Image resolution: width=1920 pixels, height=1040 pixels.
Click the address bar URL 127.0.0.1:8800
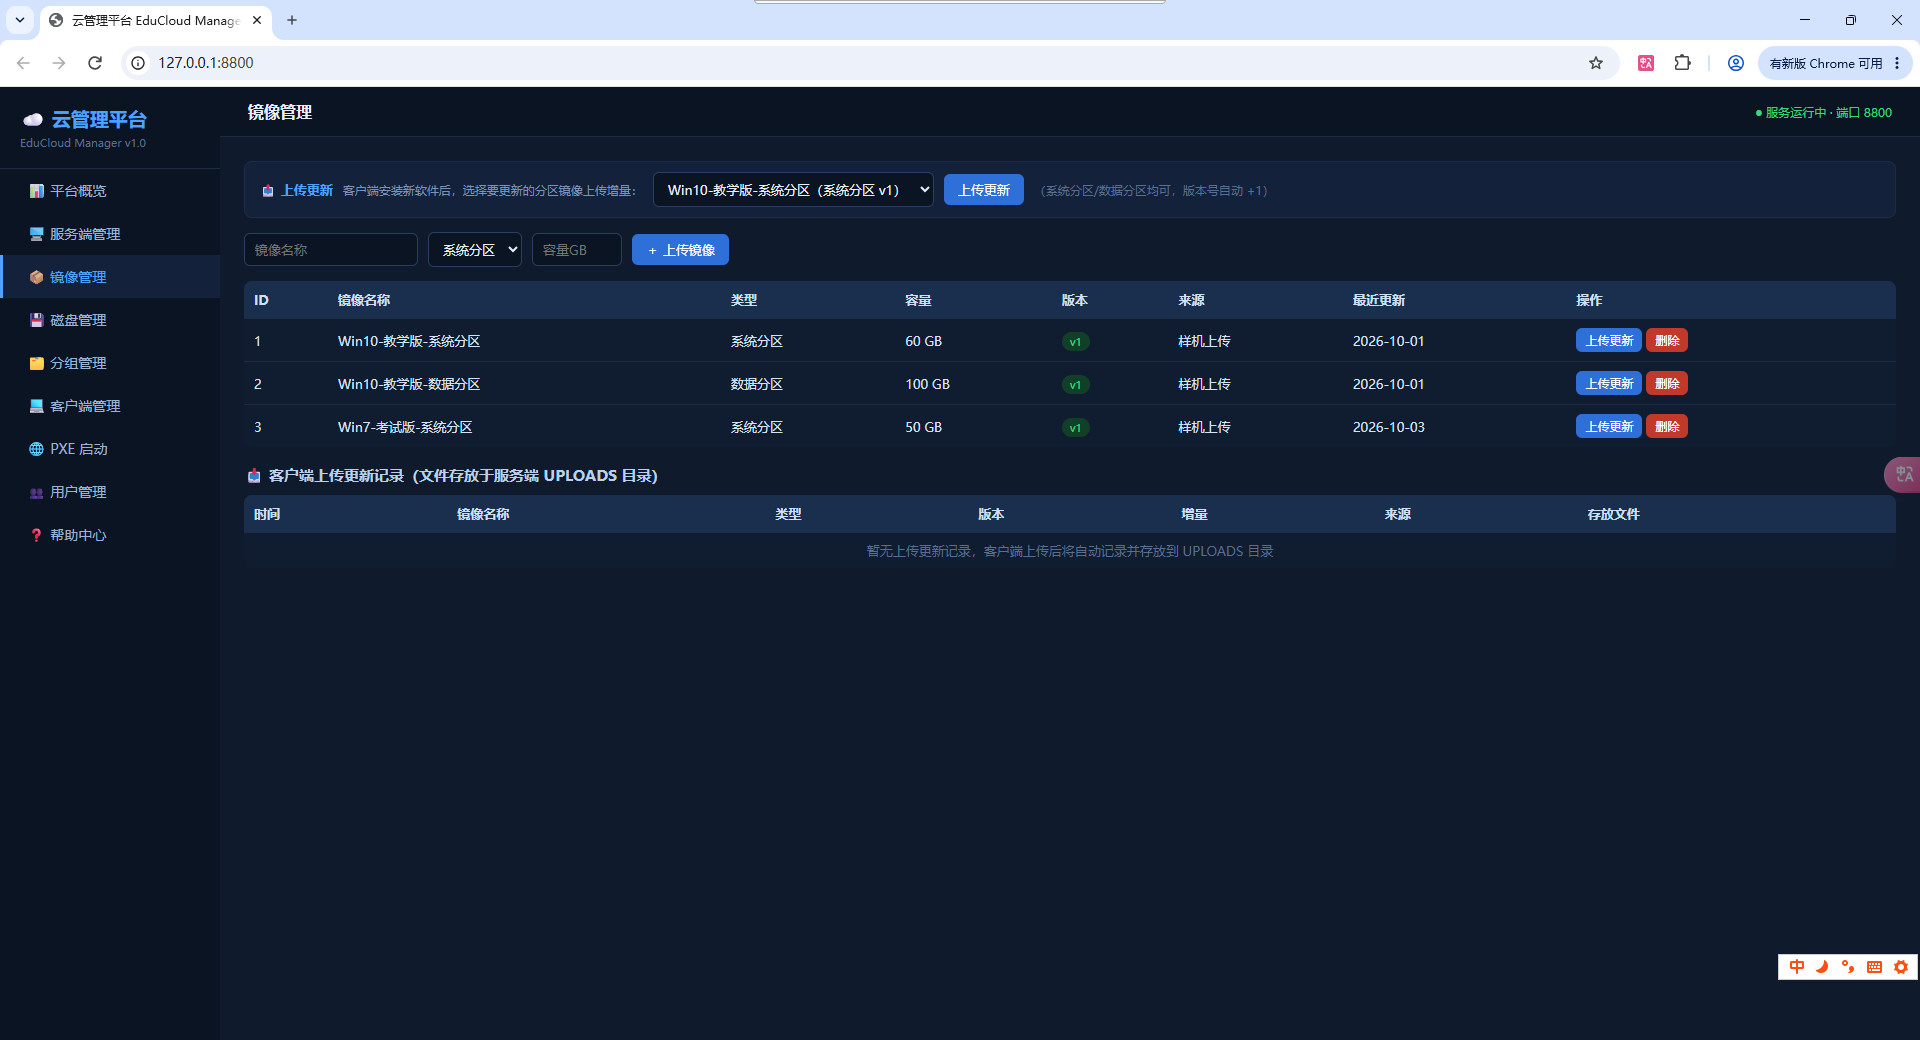pyautogui.click(x=206, y=63)
